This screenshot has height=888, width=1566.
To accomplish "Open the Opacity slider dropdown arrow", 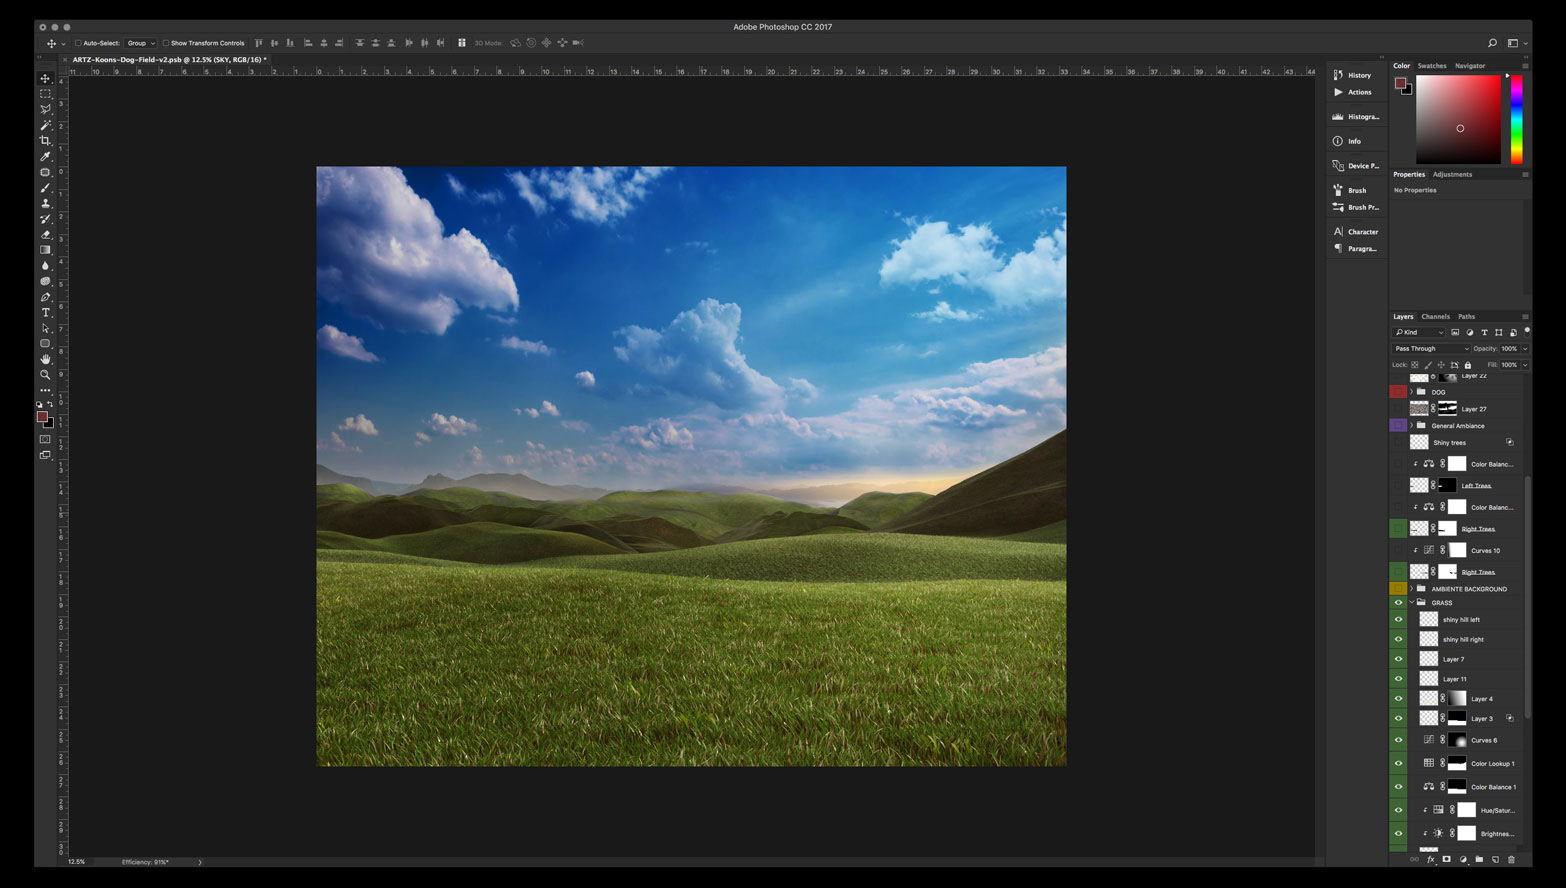I will (1525, 349).
